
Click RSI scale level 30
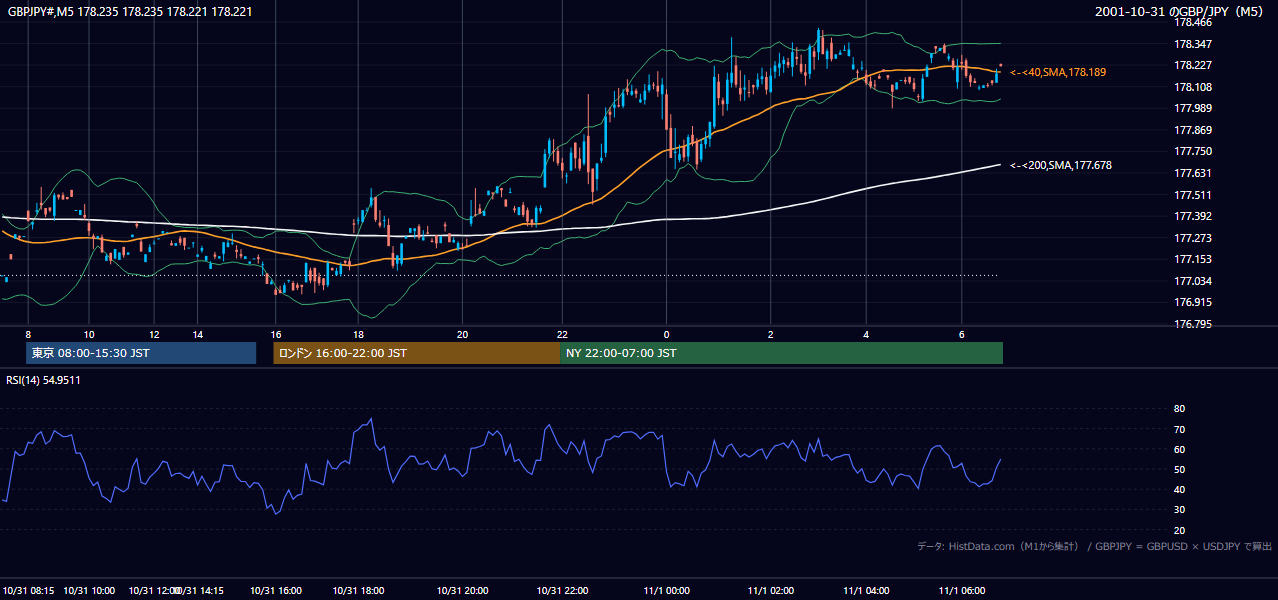point(1179,510)
